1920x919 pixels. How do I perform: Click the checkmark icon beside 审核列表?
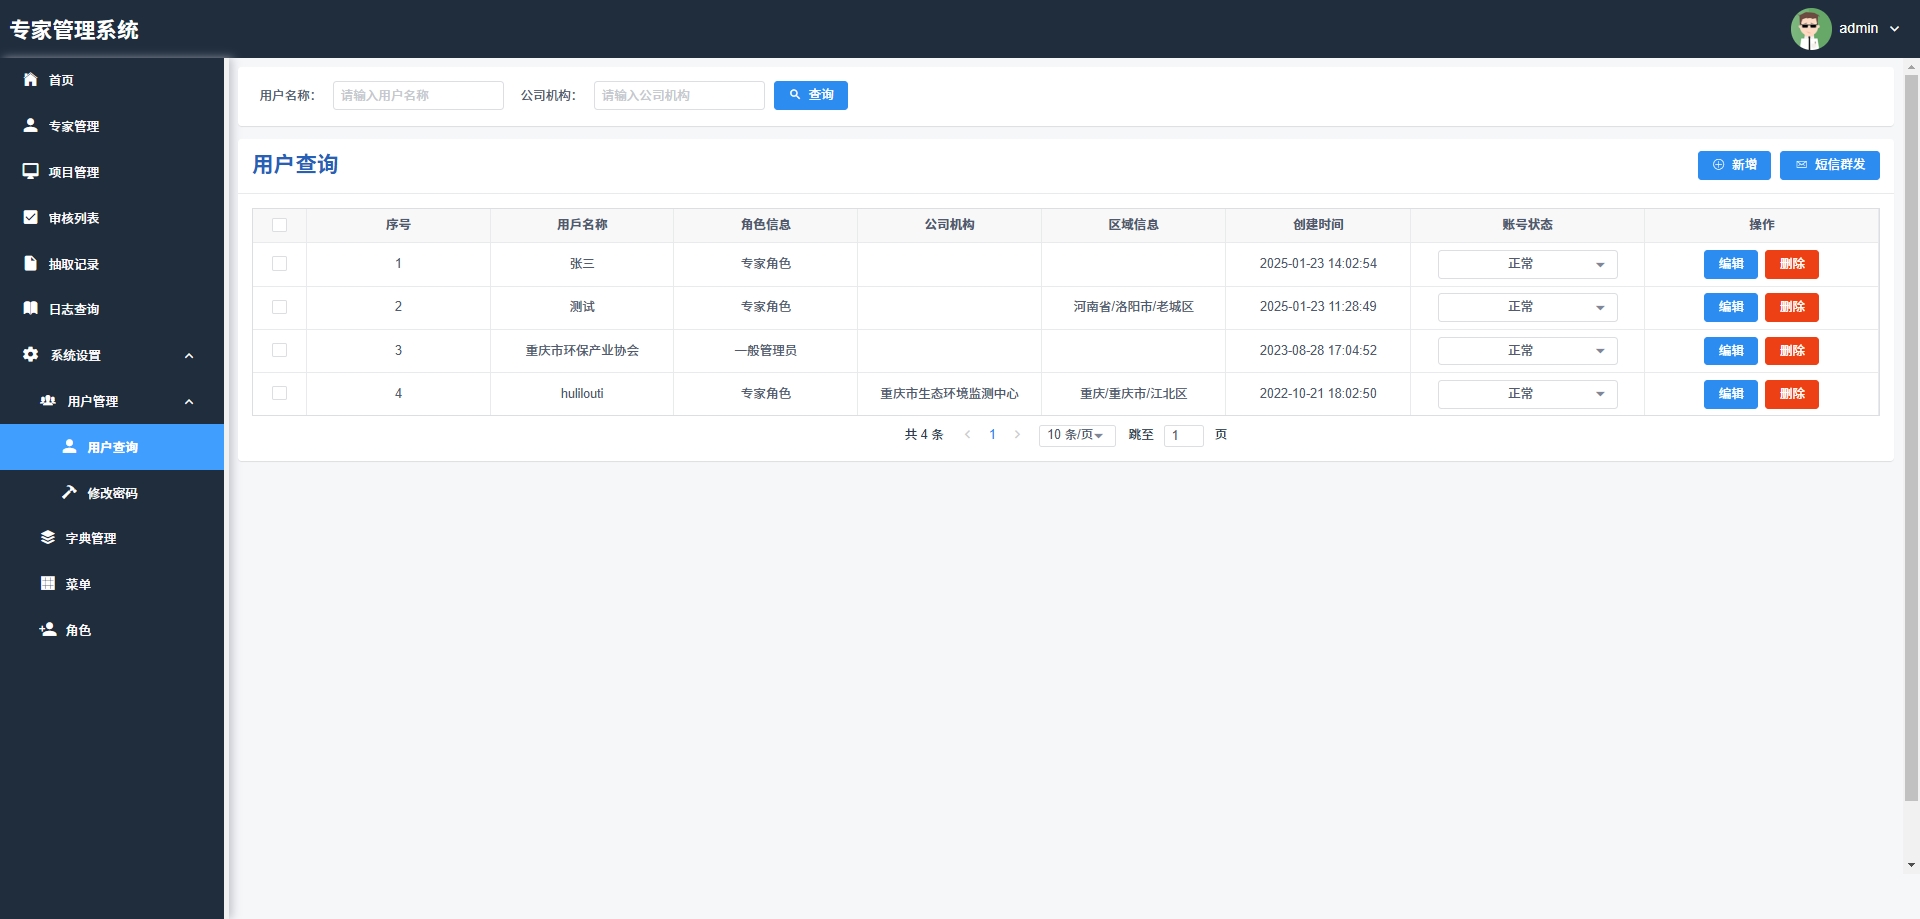point(30,217)
